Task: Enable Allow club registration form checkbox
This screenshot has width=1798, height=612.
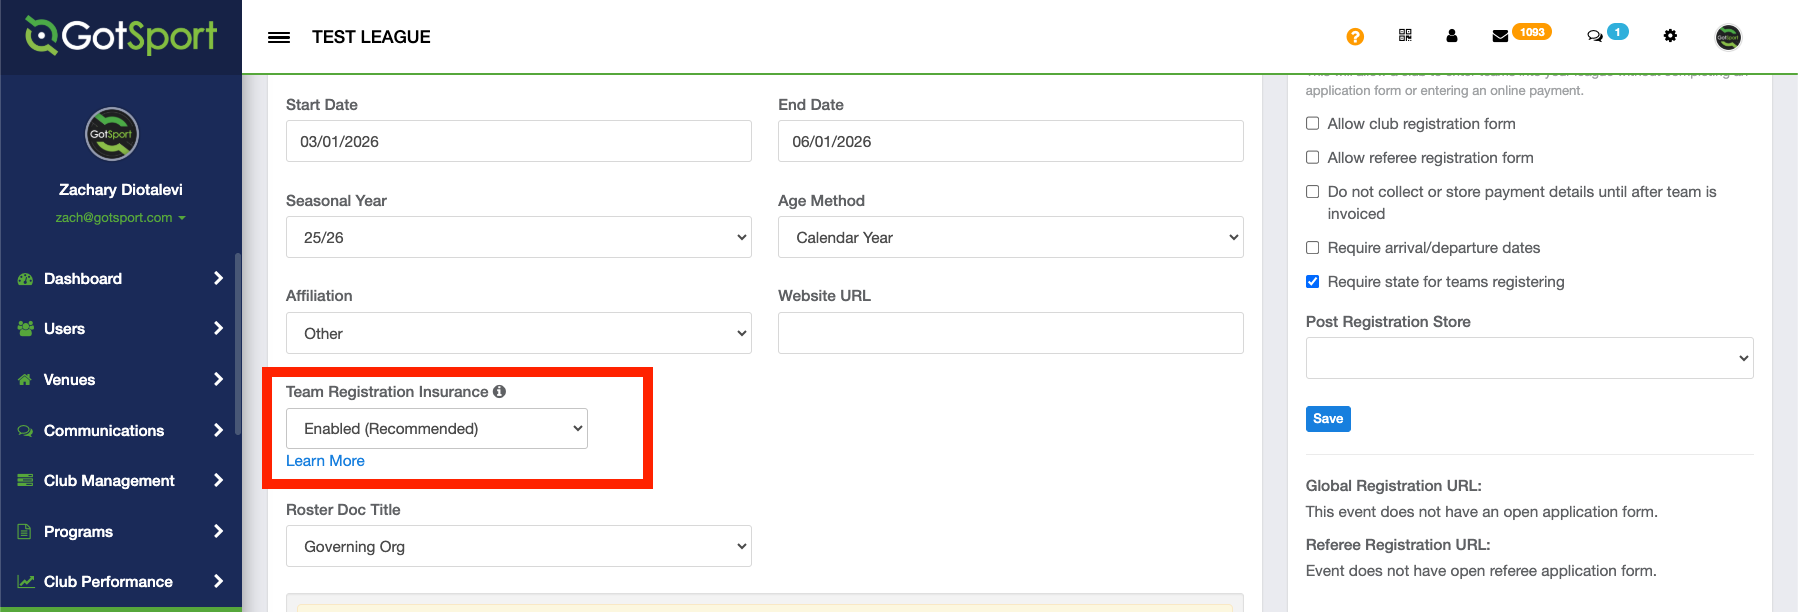Action: tap(1313, 124)
